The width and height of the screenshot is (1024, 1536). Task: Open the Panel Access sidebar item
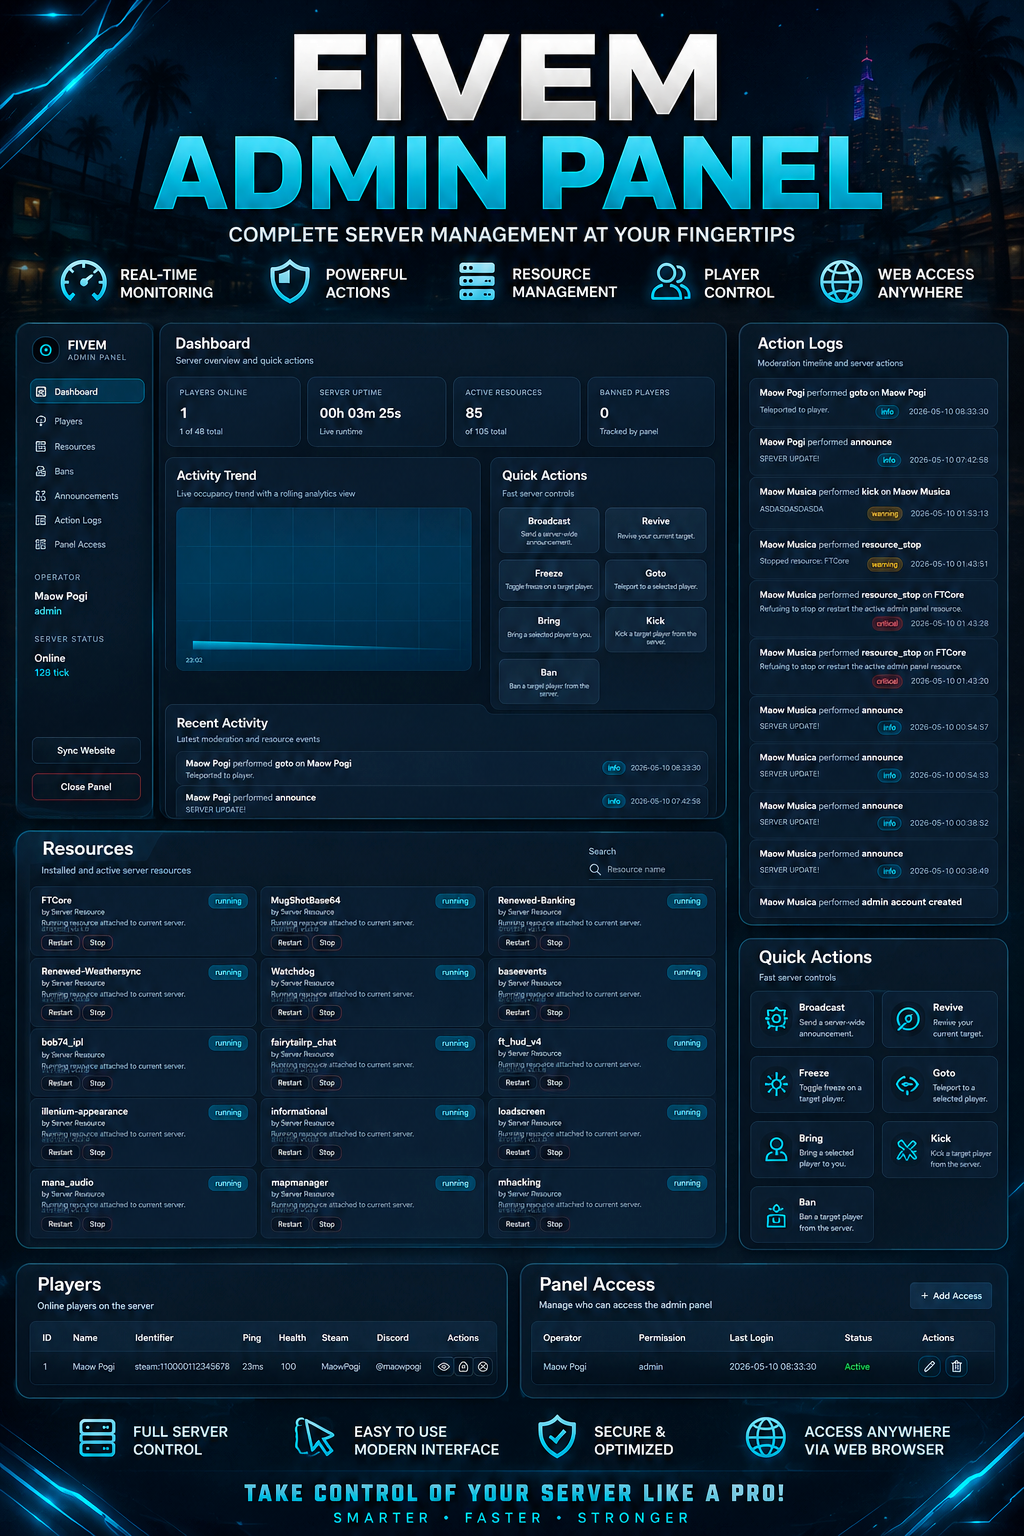(x=87, y=544)
